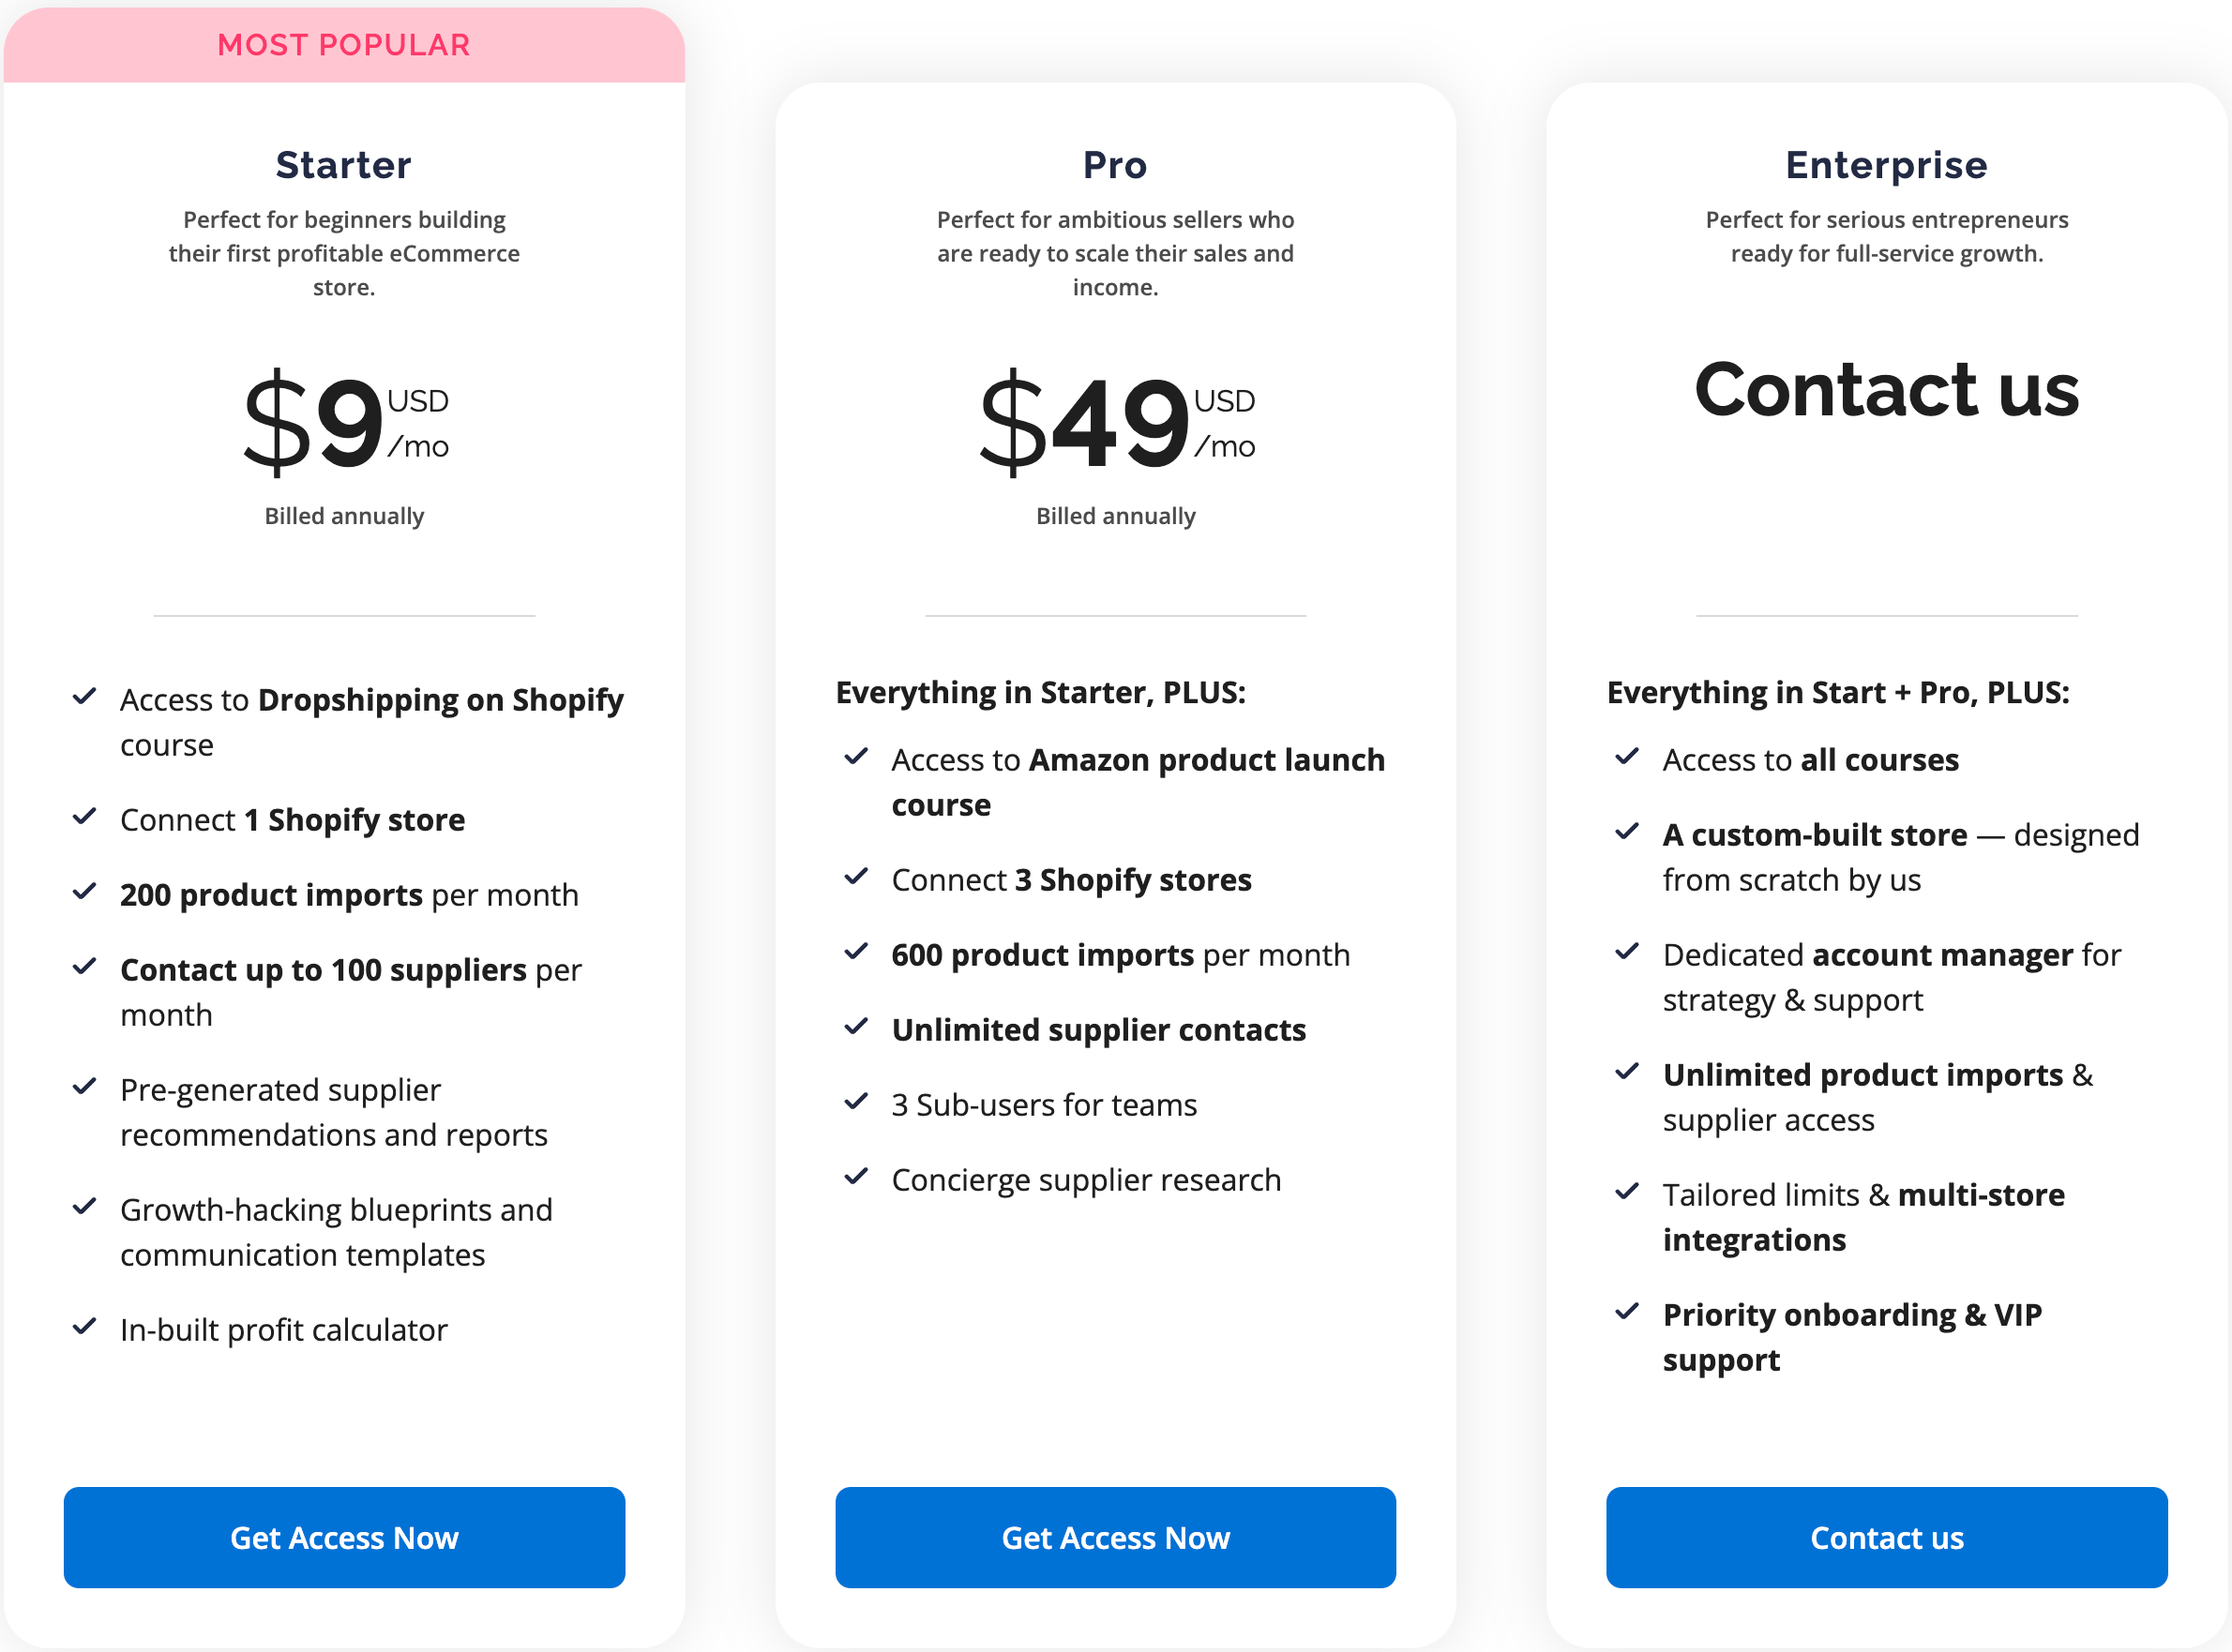Click checkmark beside Priority onboarding & VIP support
The height and width of the screenshot is (1652, 2232).
(1627, 1311)
